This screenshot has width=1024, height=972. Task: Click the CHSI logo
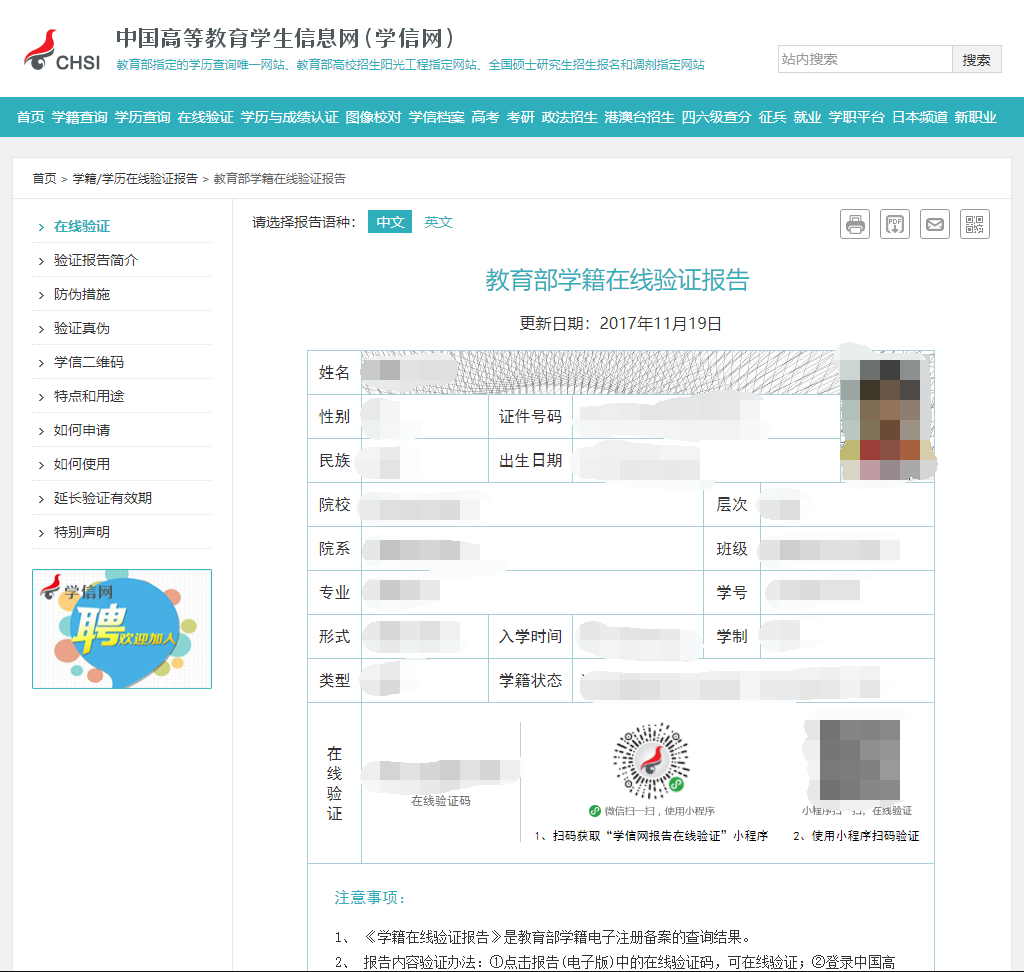click(x=62, y=52)
